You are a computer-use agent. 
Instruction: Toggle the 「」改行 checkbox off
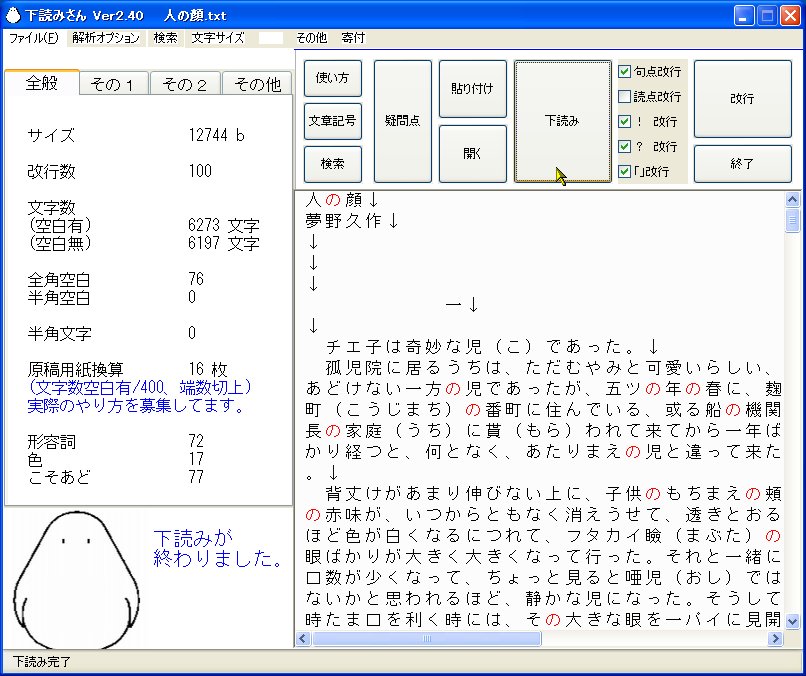point(625,171)
